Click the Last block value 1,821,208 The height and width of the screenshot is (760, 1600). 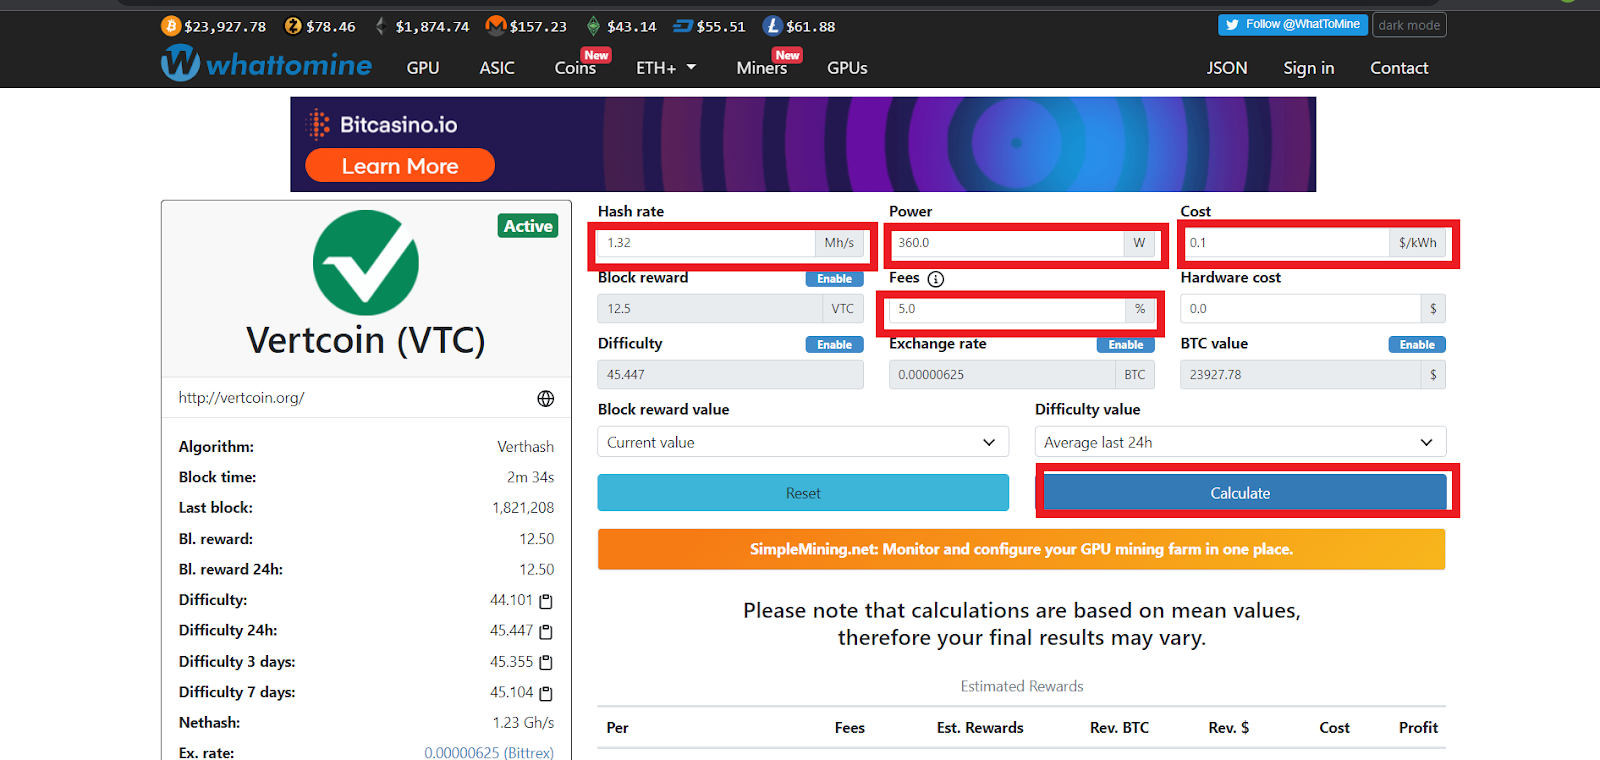pyautogui.click(x=522, y=508)
